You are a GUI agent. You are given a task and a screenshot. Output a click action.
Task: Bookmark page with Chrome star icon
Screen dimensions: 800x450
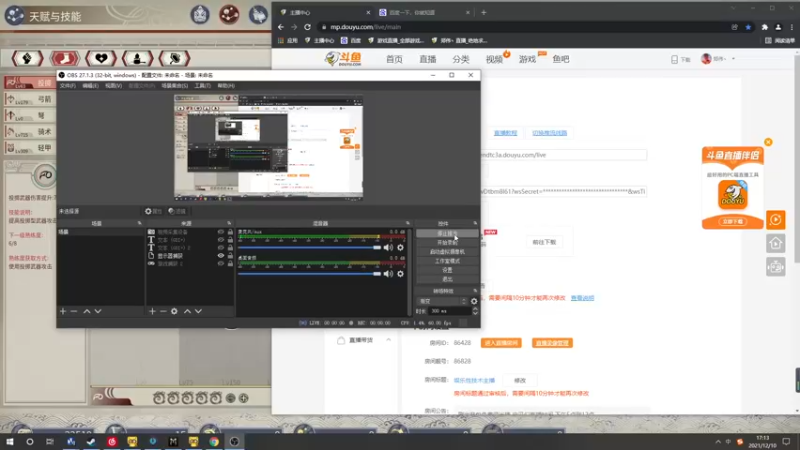[x=748, y=27]
